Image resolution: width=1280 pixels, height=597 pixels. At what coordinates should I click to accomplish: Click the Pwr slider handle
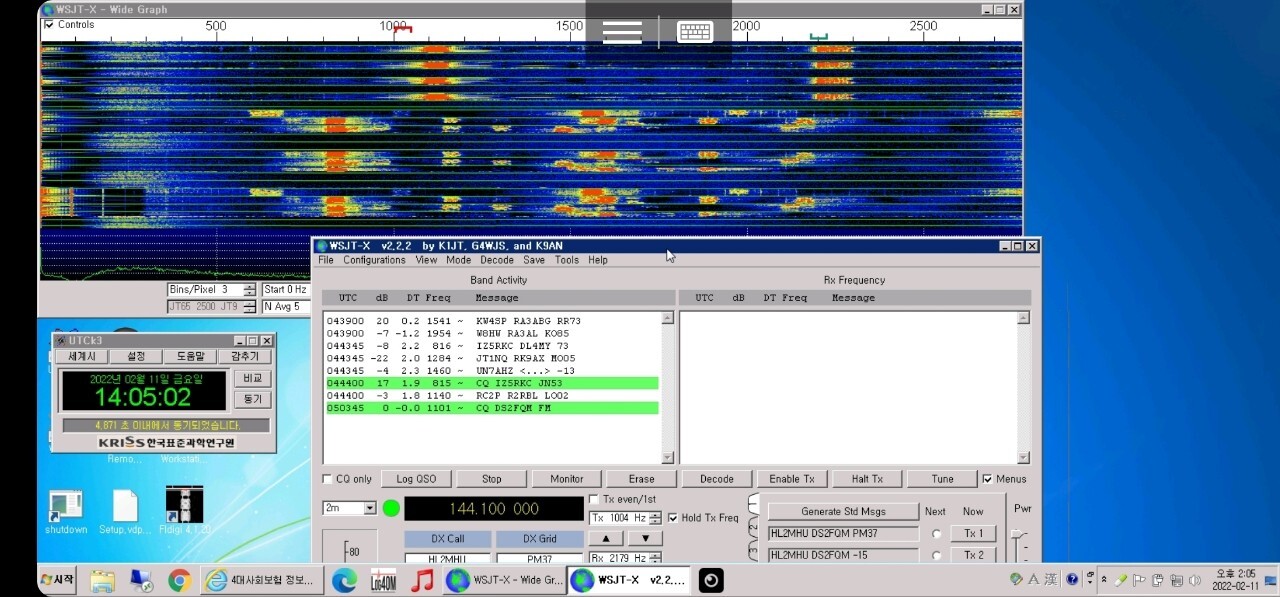tap(1020, 536)
